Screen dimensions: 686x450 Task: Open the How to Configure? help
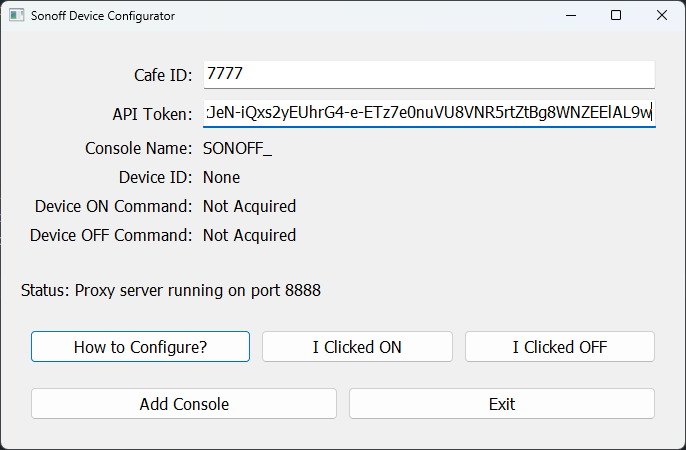coord(140,347)
